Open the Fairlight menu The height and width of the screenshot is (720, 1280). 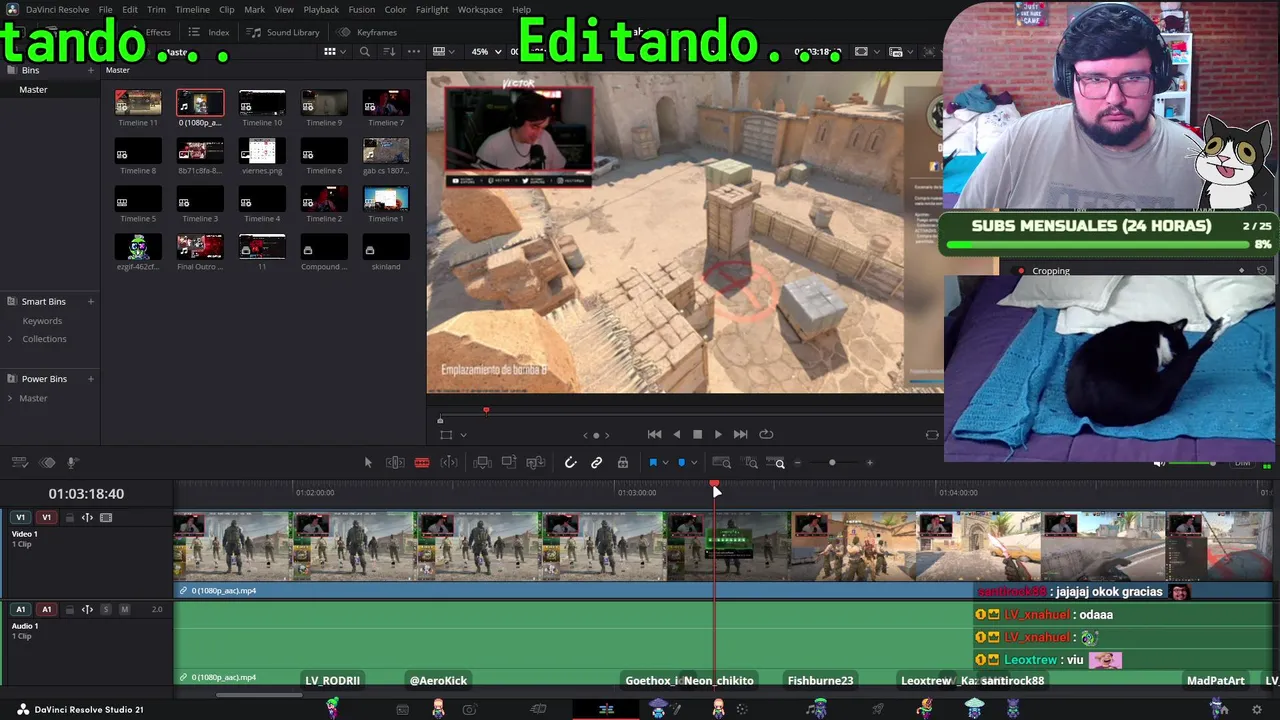tap(432, 9)
